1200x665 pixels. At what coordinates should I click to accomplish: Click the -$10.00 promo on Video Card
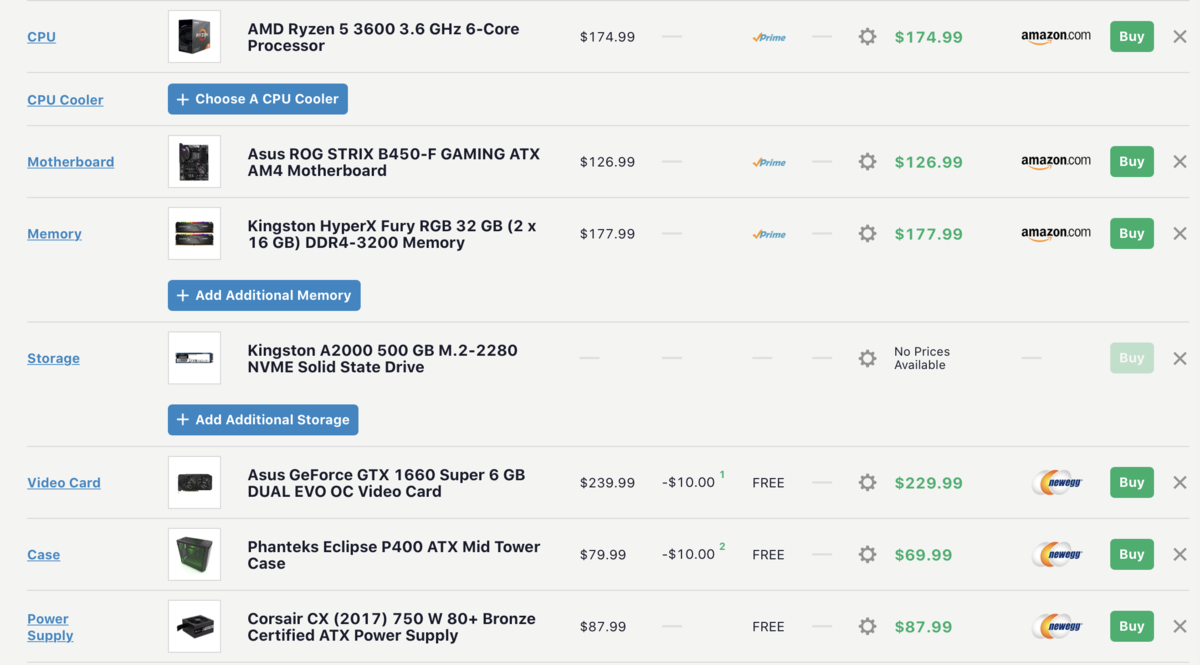coord(688,483)
